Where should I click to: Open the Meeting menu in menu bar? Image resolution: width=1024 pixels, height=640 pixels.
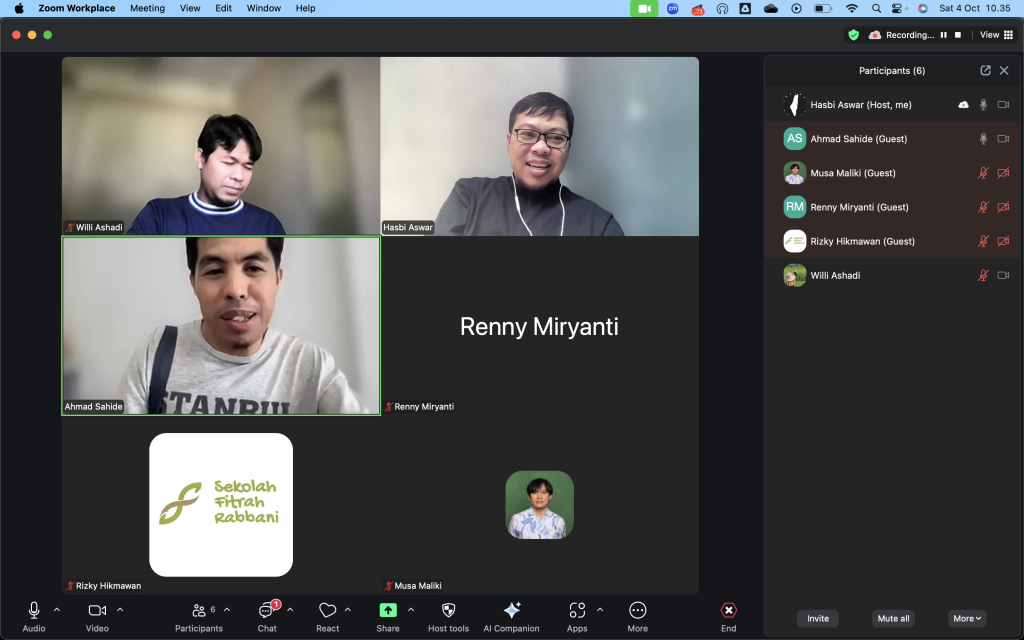point(147,8)
